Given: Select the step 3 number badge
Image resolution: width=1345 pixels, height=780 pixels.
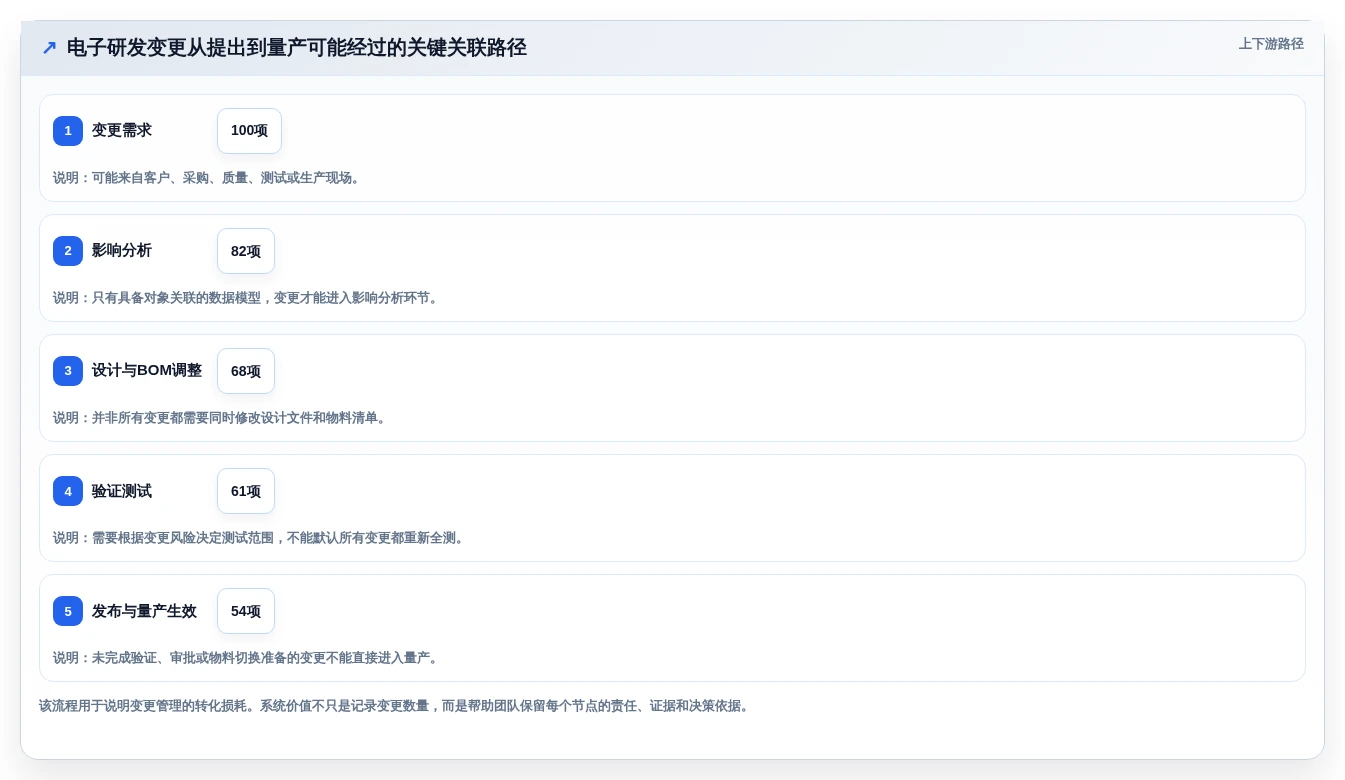Looking at the screenshot, I should pos(68,371).
